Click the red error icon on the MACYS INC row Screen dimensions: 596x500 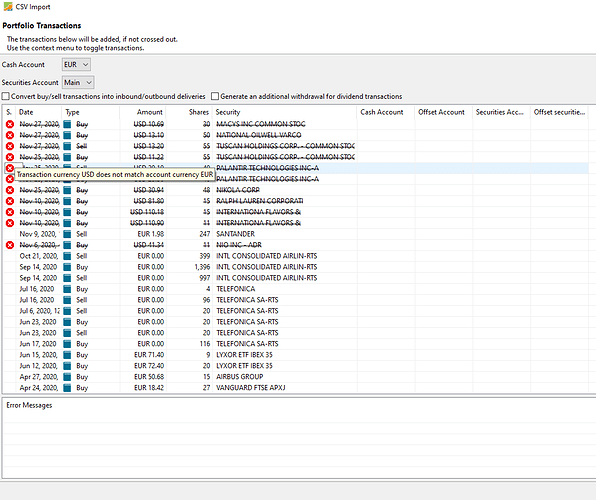pos(10,124)
